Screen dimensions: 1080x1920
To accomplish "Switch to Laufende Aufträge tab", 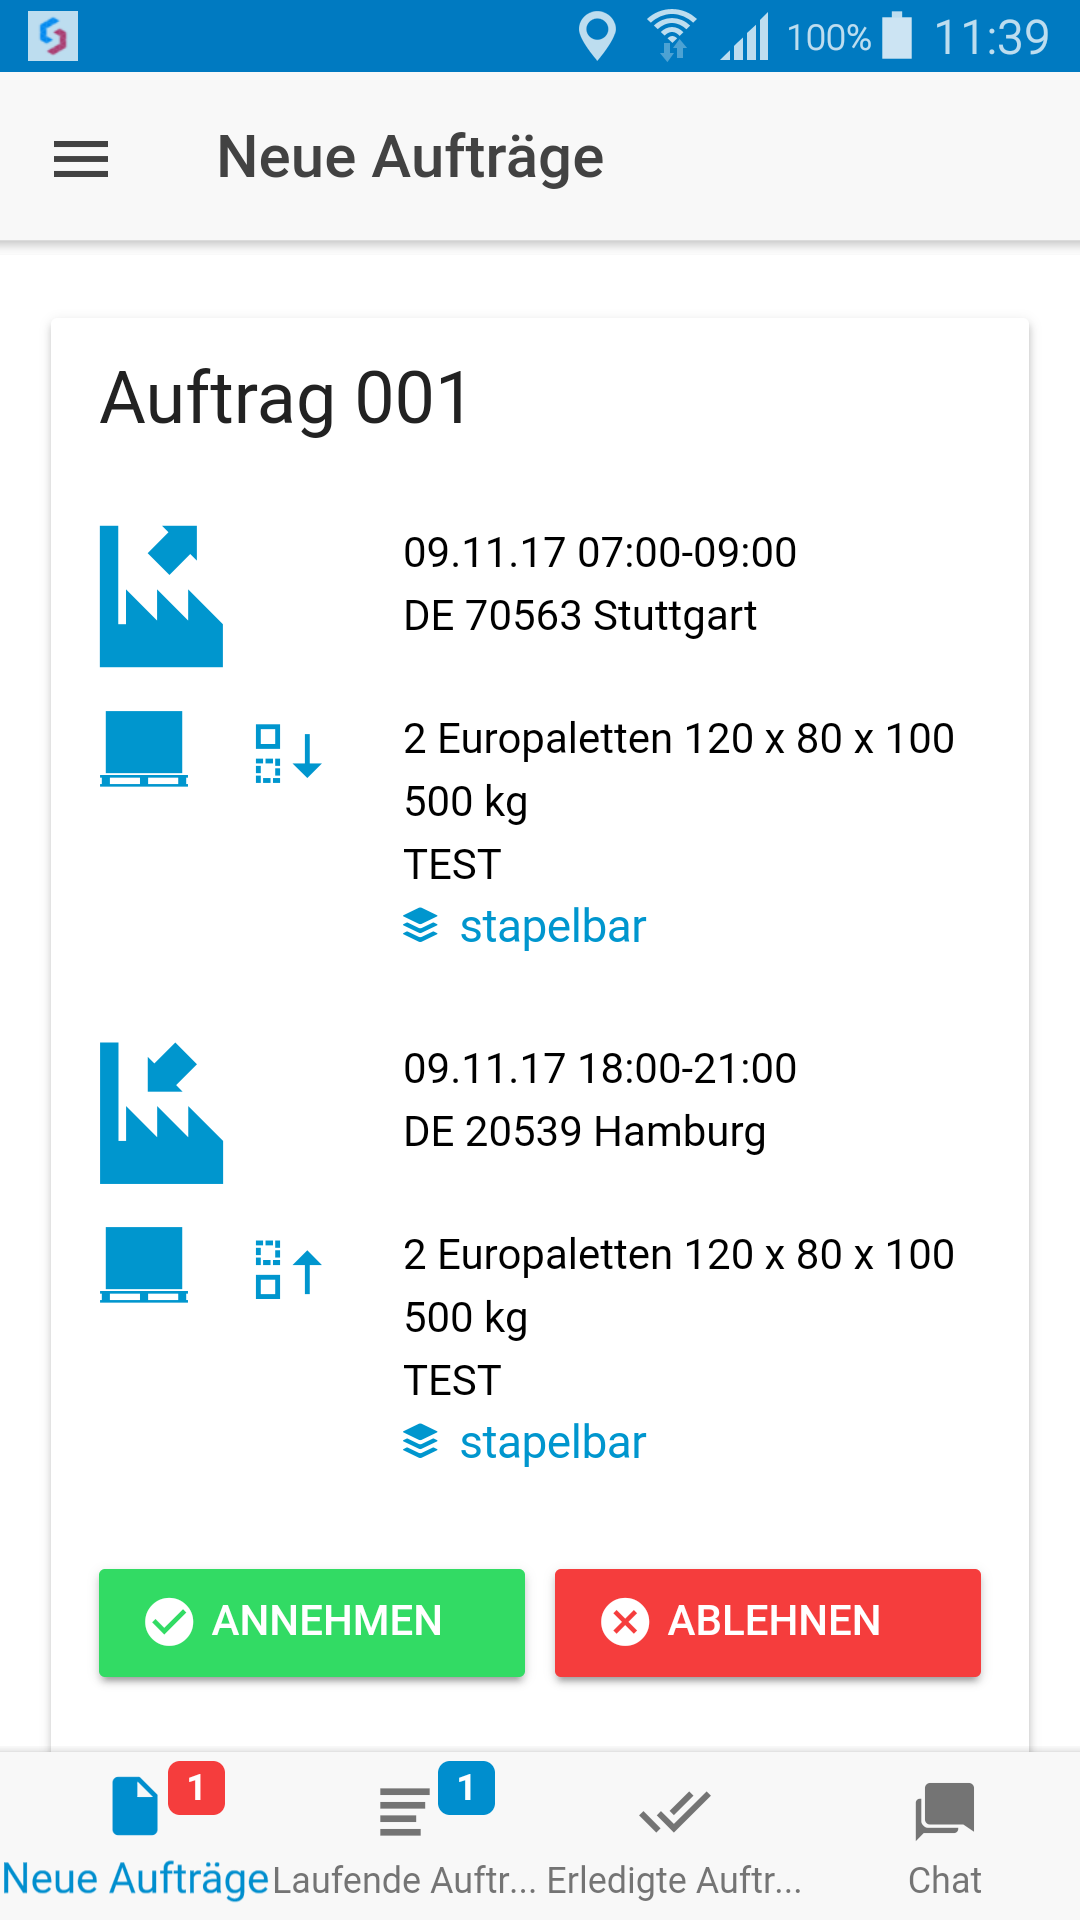I will coord(404,1836).
